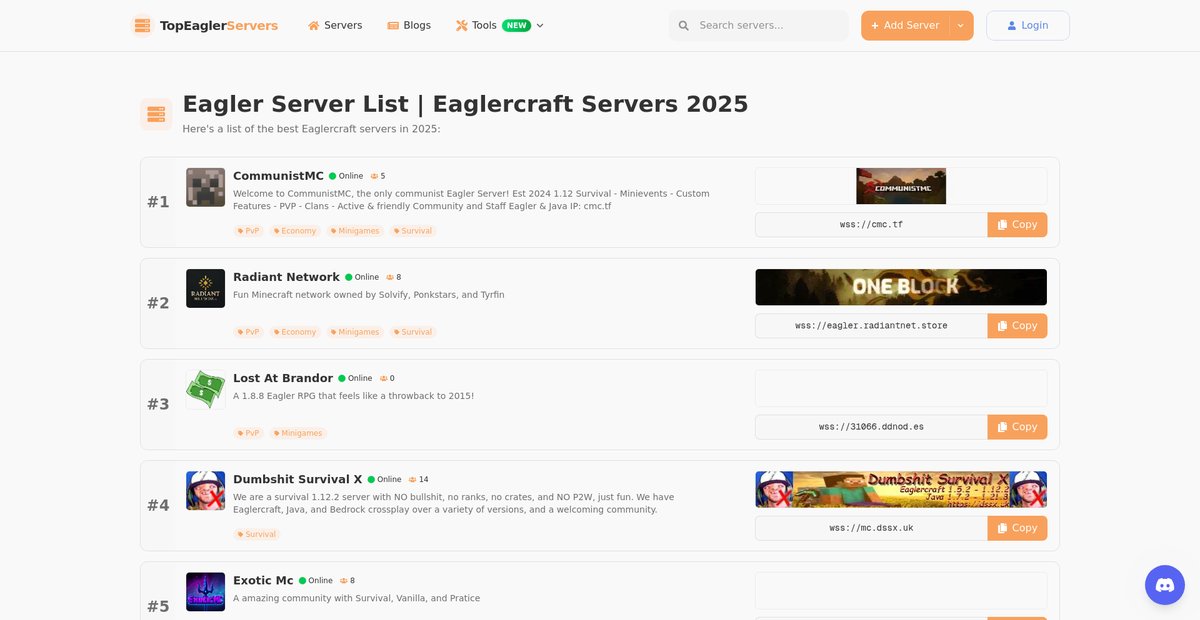Open the CommunistMC server avatar
1200x620 pixels.
tap(205, 187)
